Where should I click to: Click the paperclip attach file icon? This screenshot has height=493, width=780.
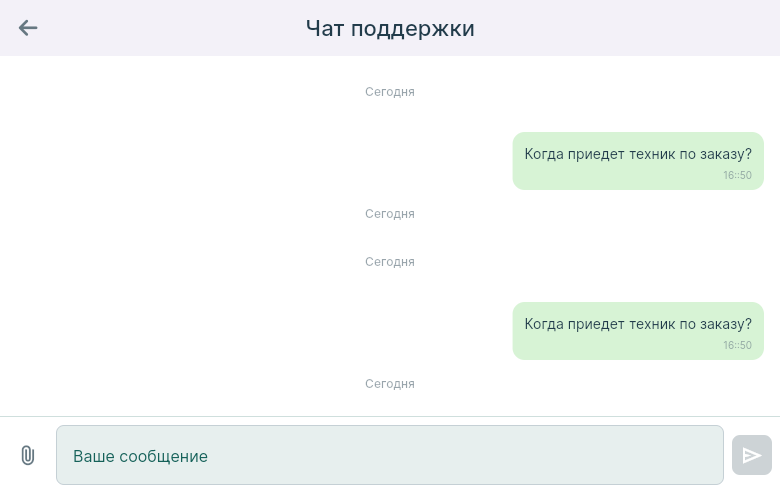28,455
